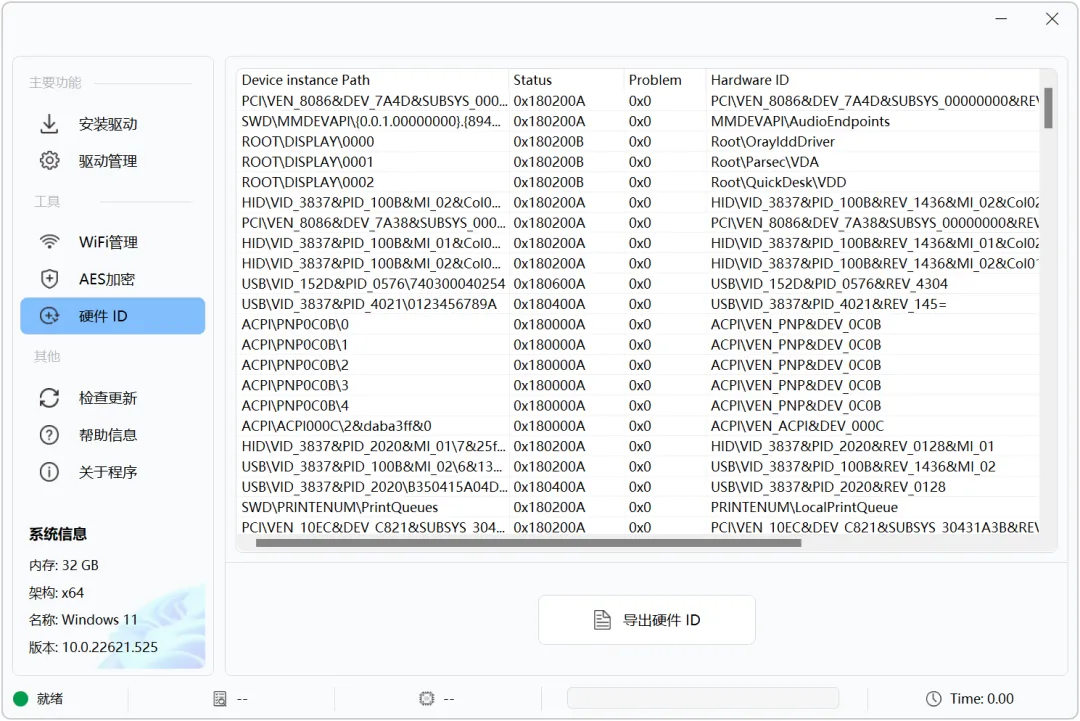
Task: Click the MMDEVAPI\AudioEndpoints cell
Action: click(800, 121)
